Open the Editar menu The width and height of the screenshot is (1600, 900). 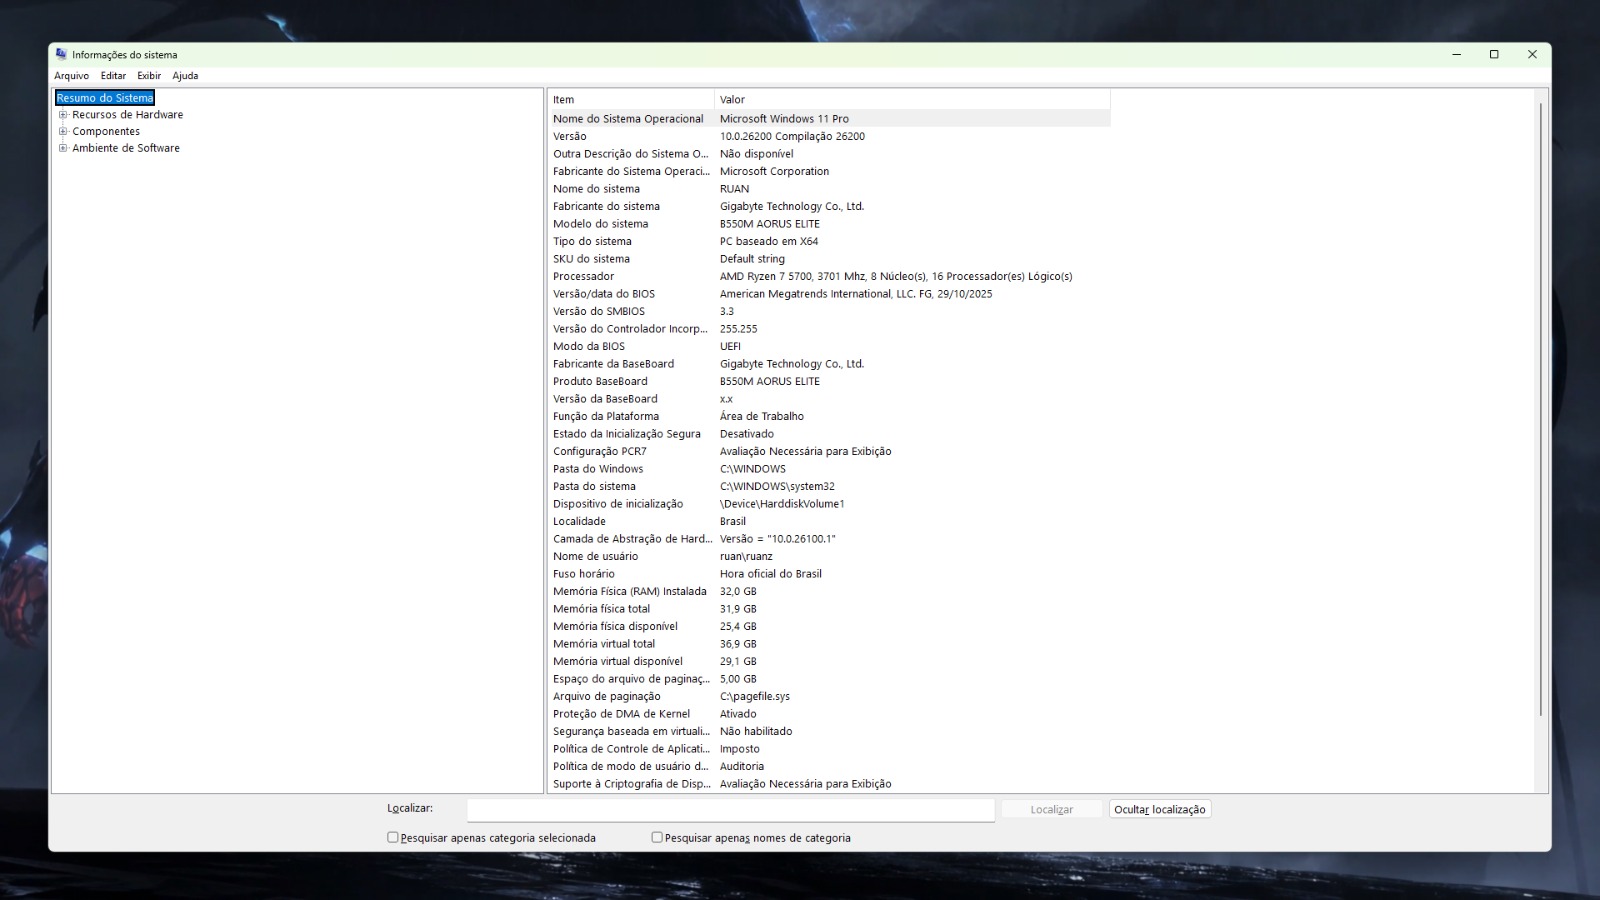[113, 76]
